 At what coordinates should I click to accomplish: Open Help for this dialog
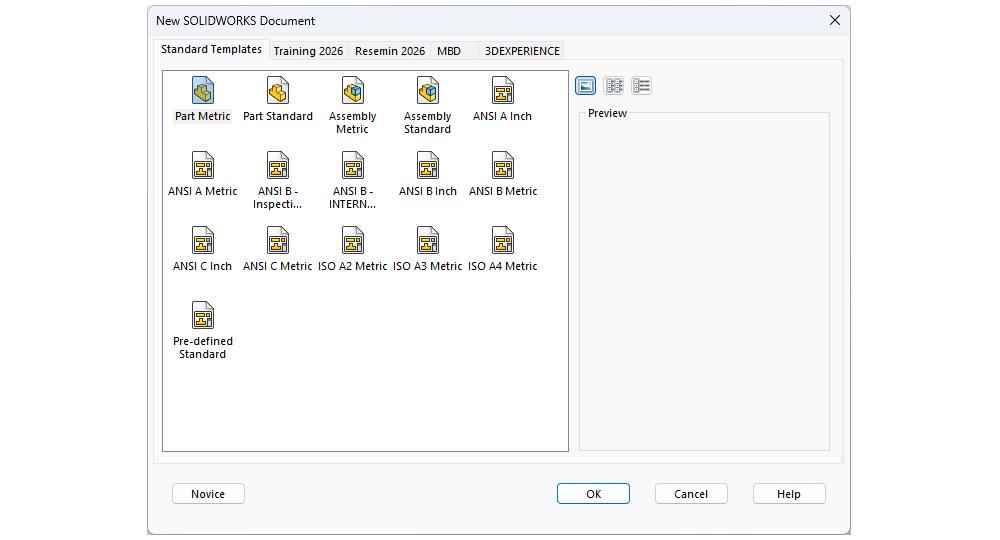tap(789, 493)
